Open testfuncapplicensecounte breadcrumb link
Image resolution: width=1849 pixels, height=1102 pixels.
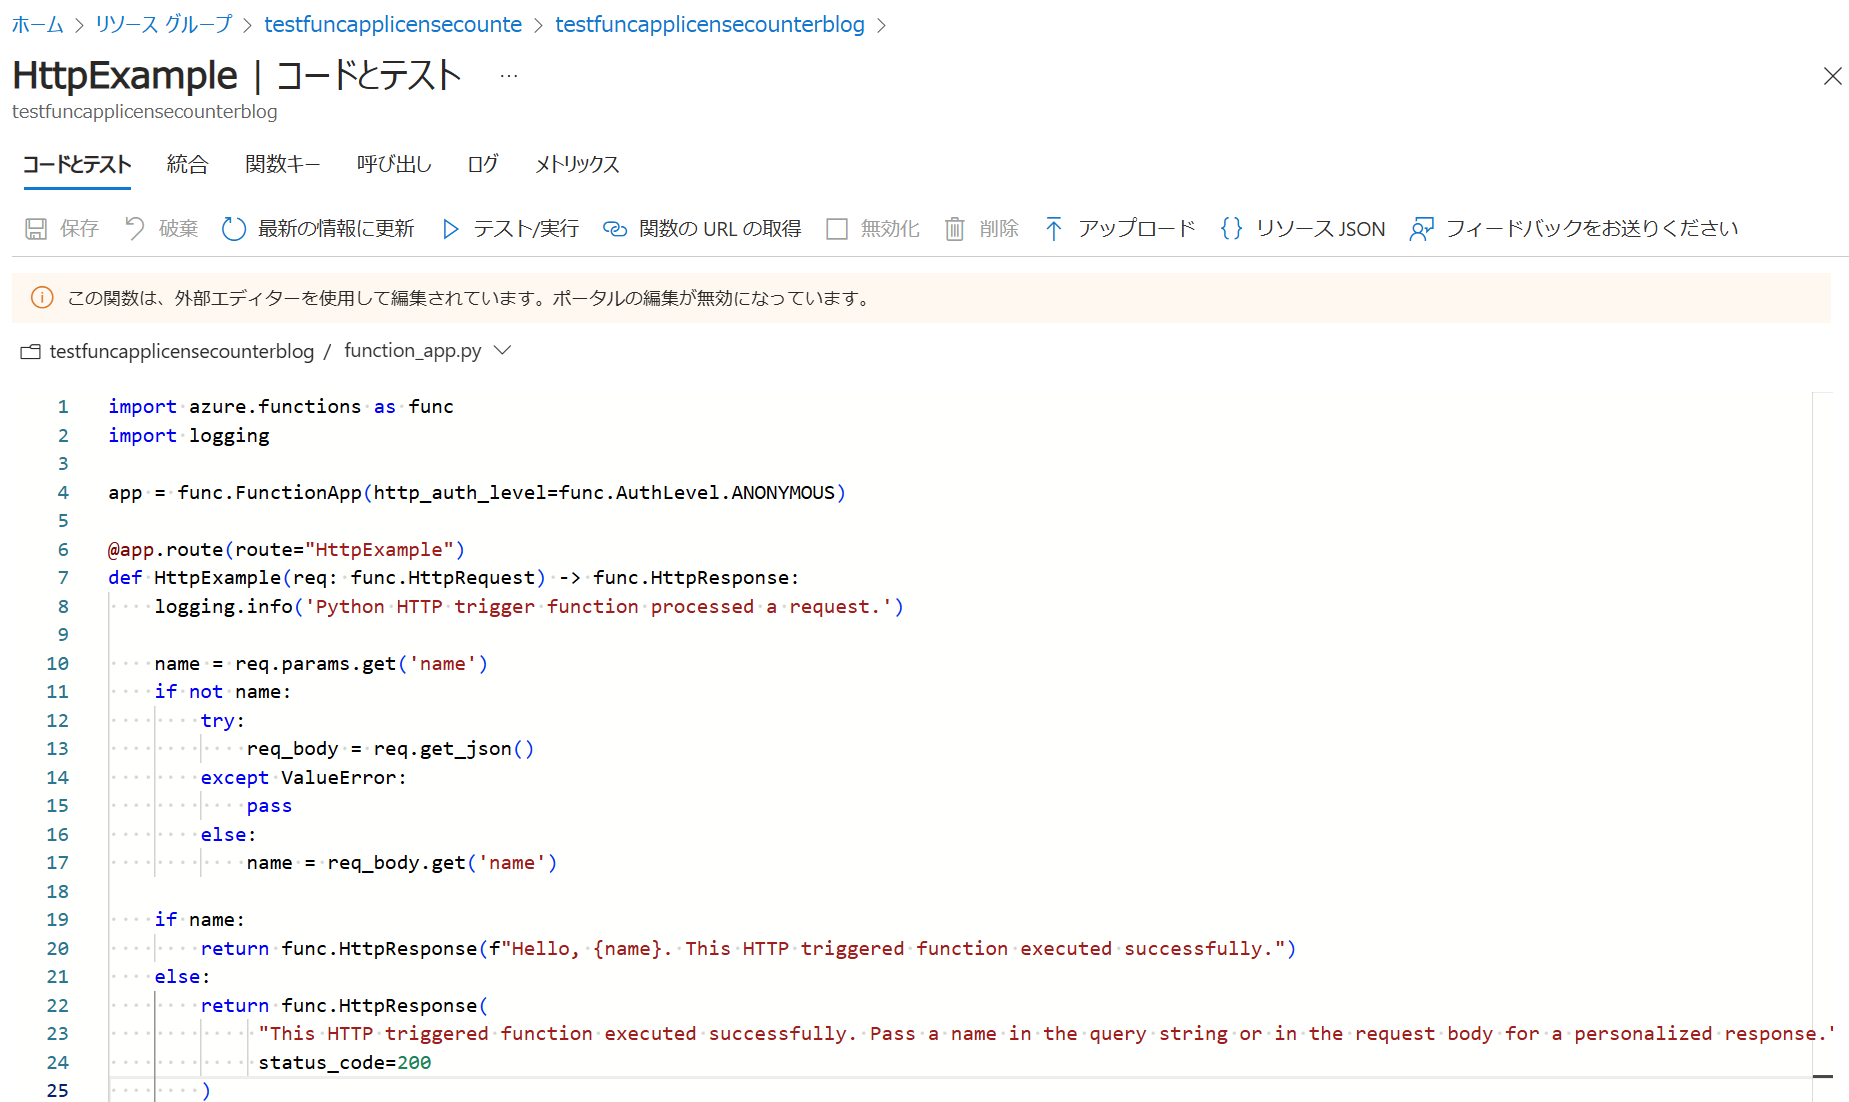393,24
